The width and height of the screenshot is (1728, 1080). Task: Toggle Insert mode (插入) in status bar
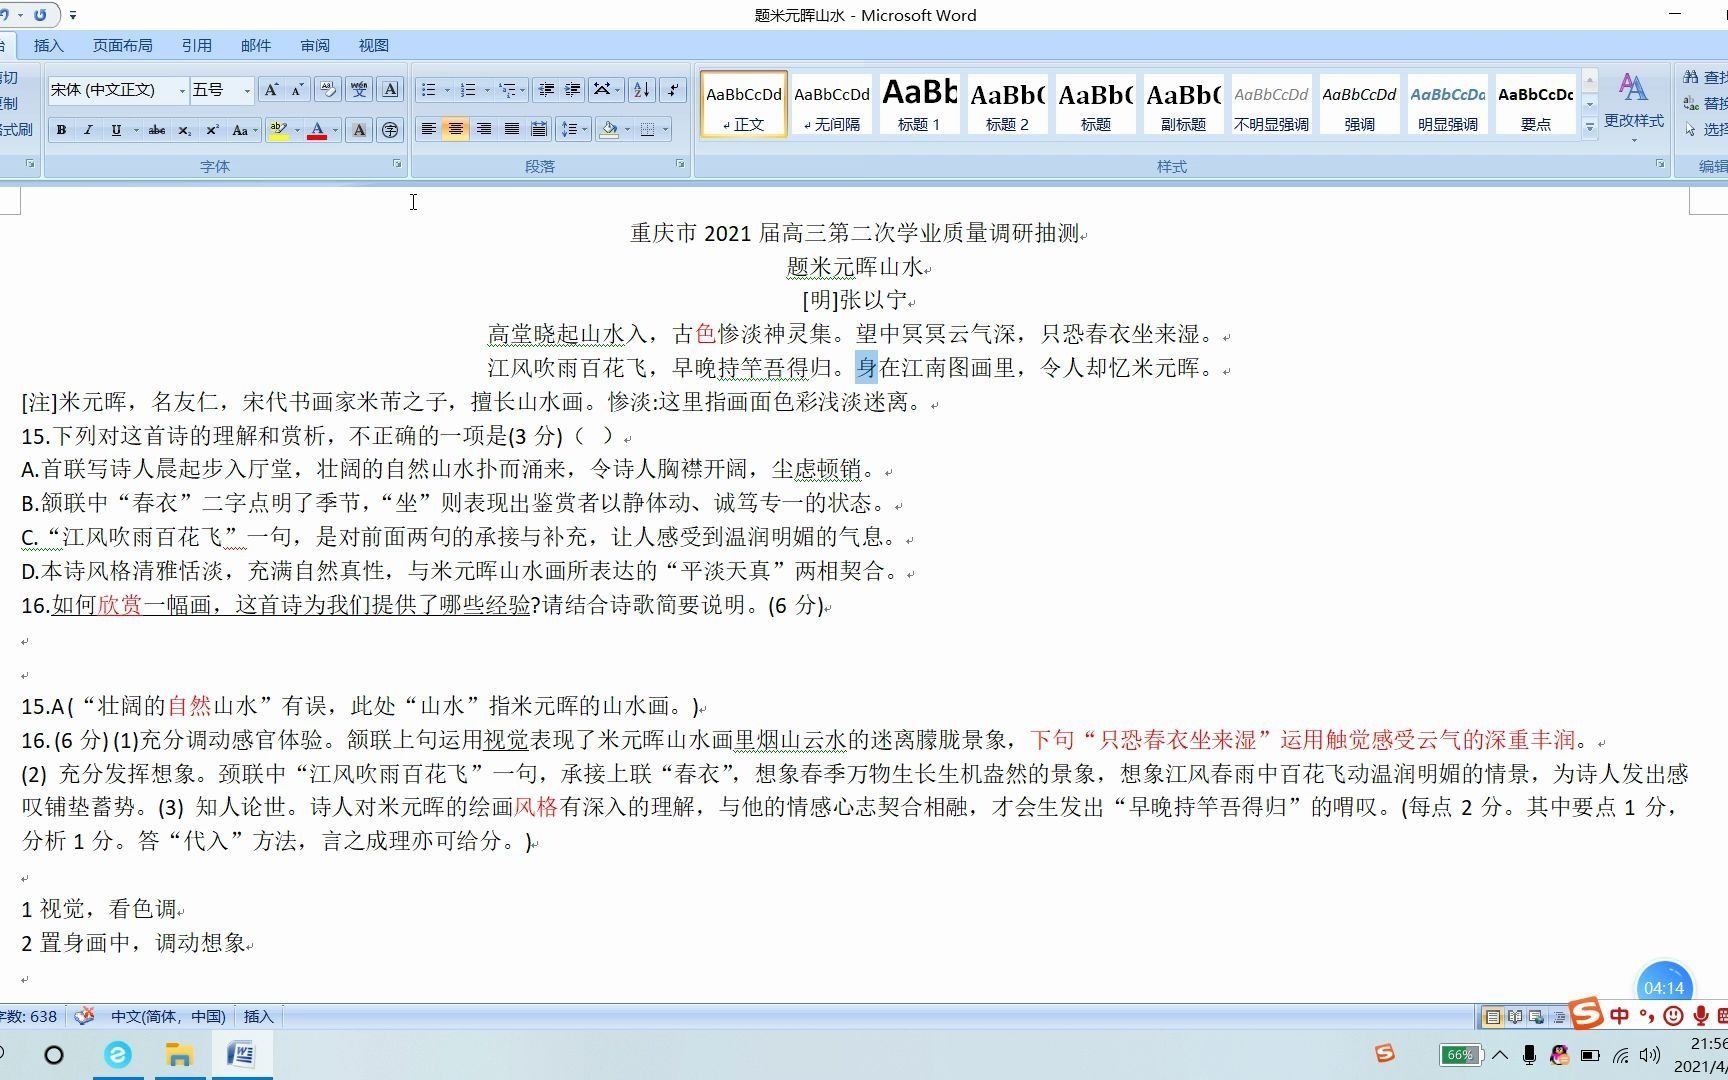[258, 1016]
